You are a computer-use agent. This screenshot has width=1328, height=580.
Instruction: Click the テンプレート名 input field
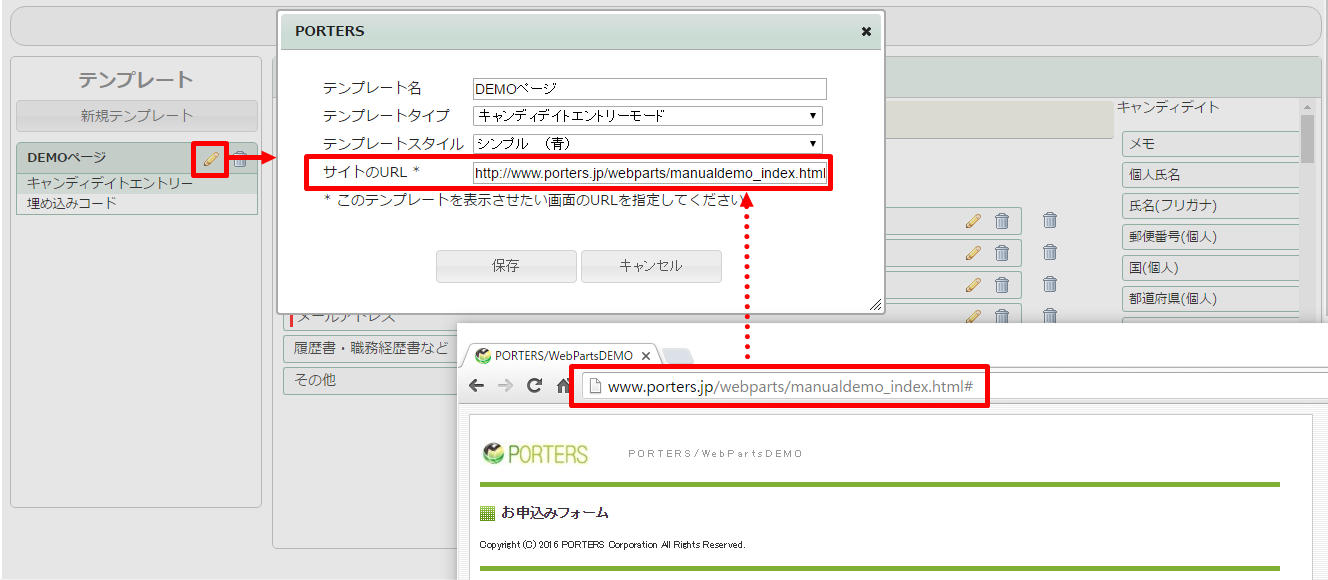pyautogui.click(x=650, y=89)
